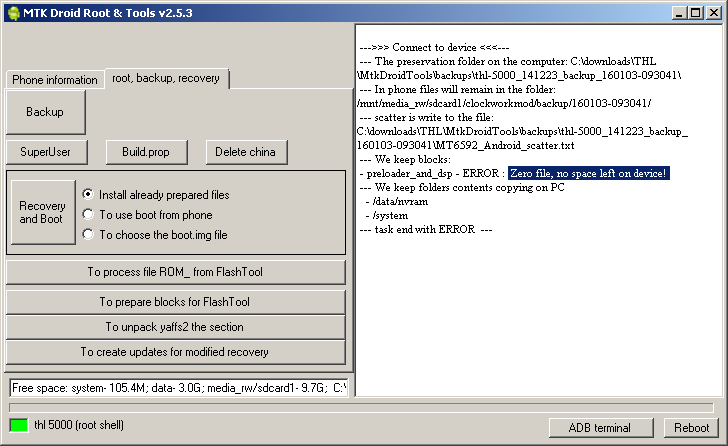Image resolution: width=728 pixels, height=446 pixels.
Task: Open Build.prop editor
Action: tap(147, 152)
